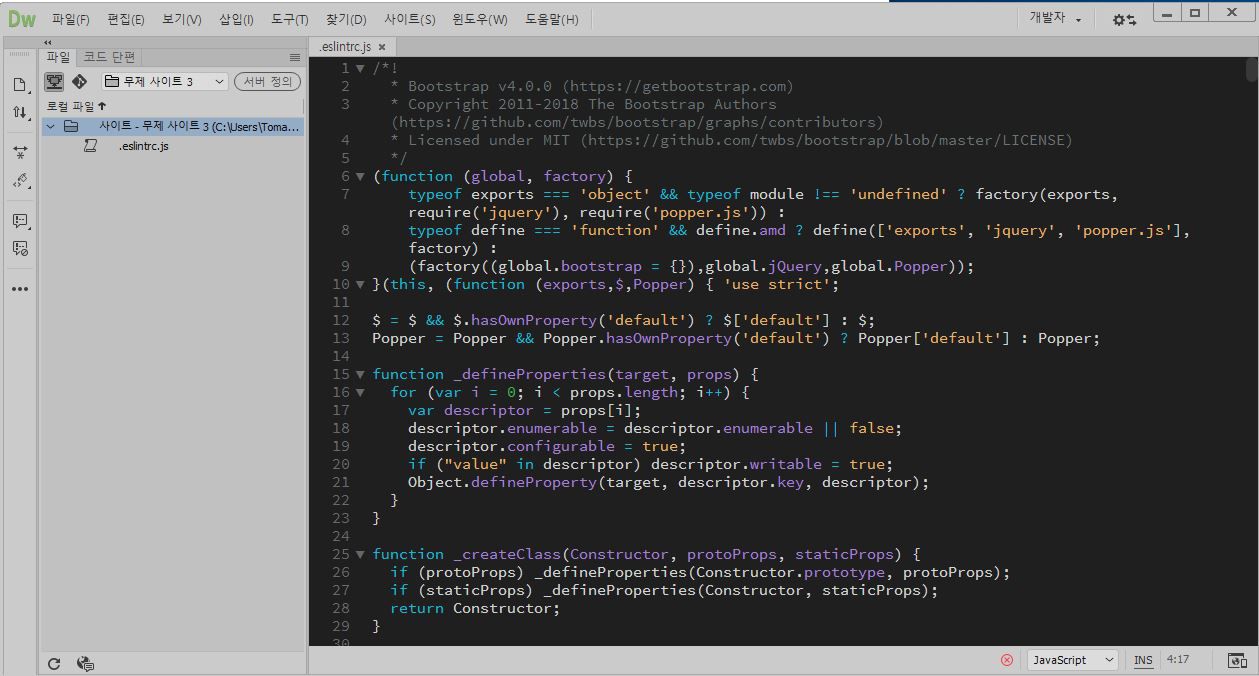Create a new file using the document icon

click(x=19, y=85)
